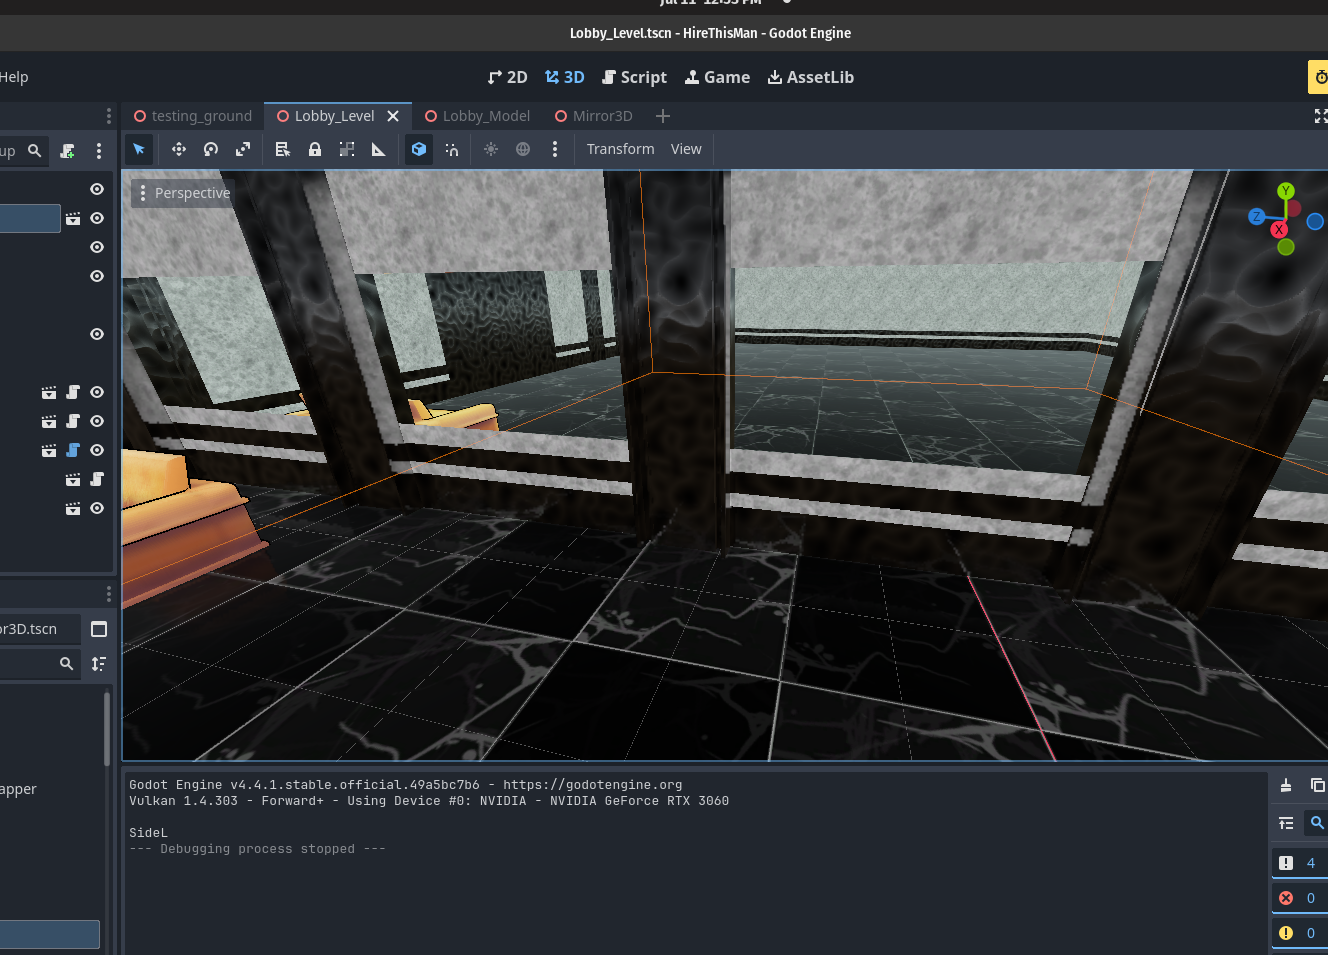This screenshot has height=955, width=1328.
Task: Copy output log selection icon
Action: point(1317,786)
